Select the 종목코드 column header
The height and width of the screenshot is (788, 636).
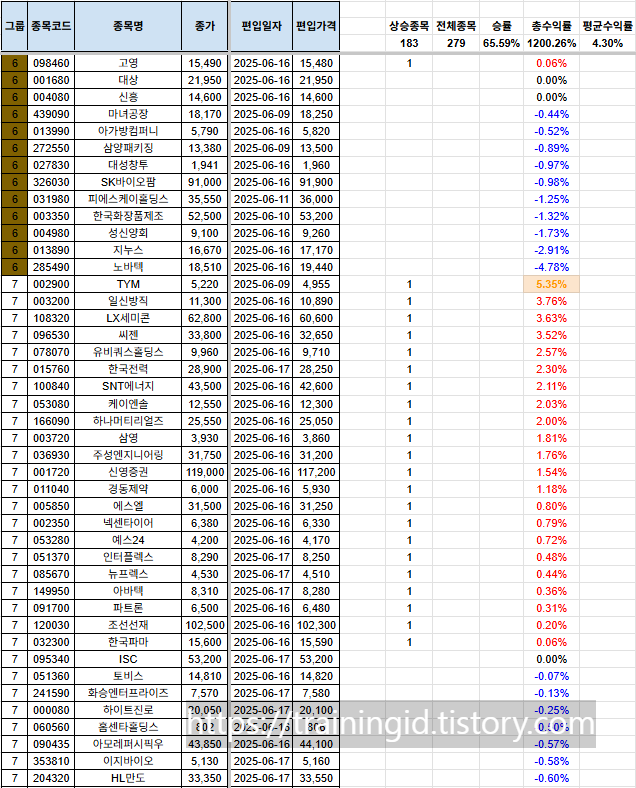(x=51, y=26)
